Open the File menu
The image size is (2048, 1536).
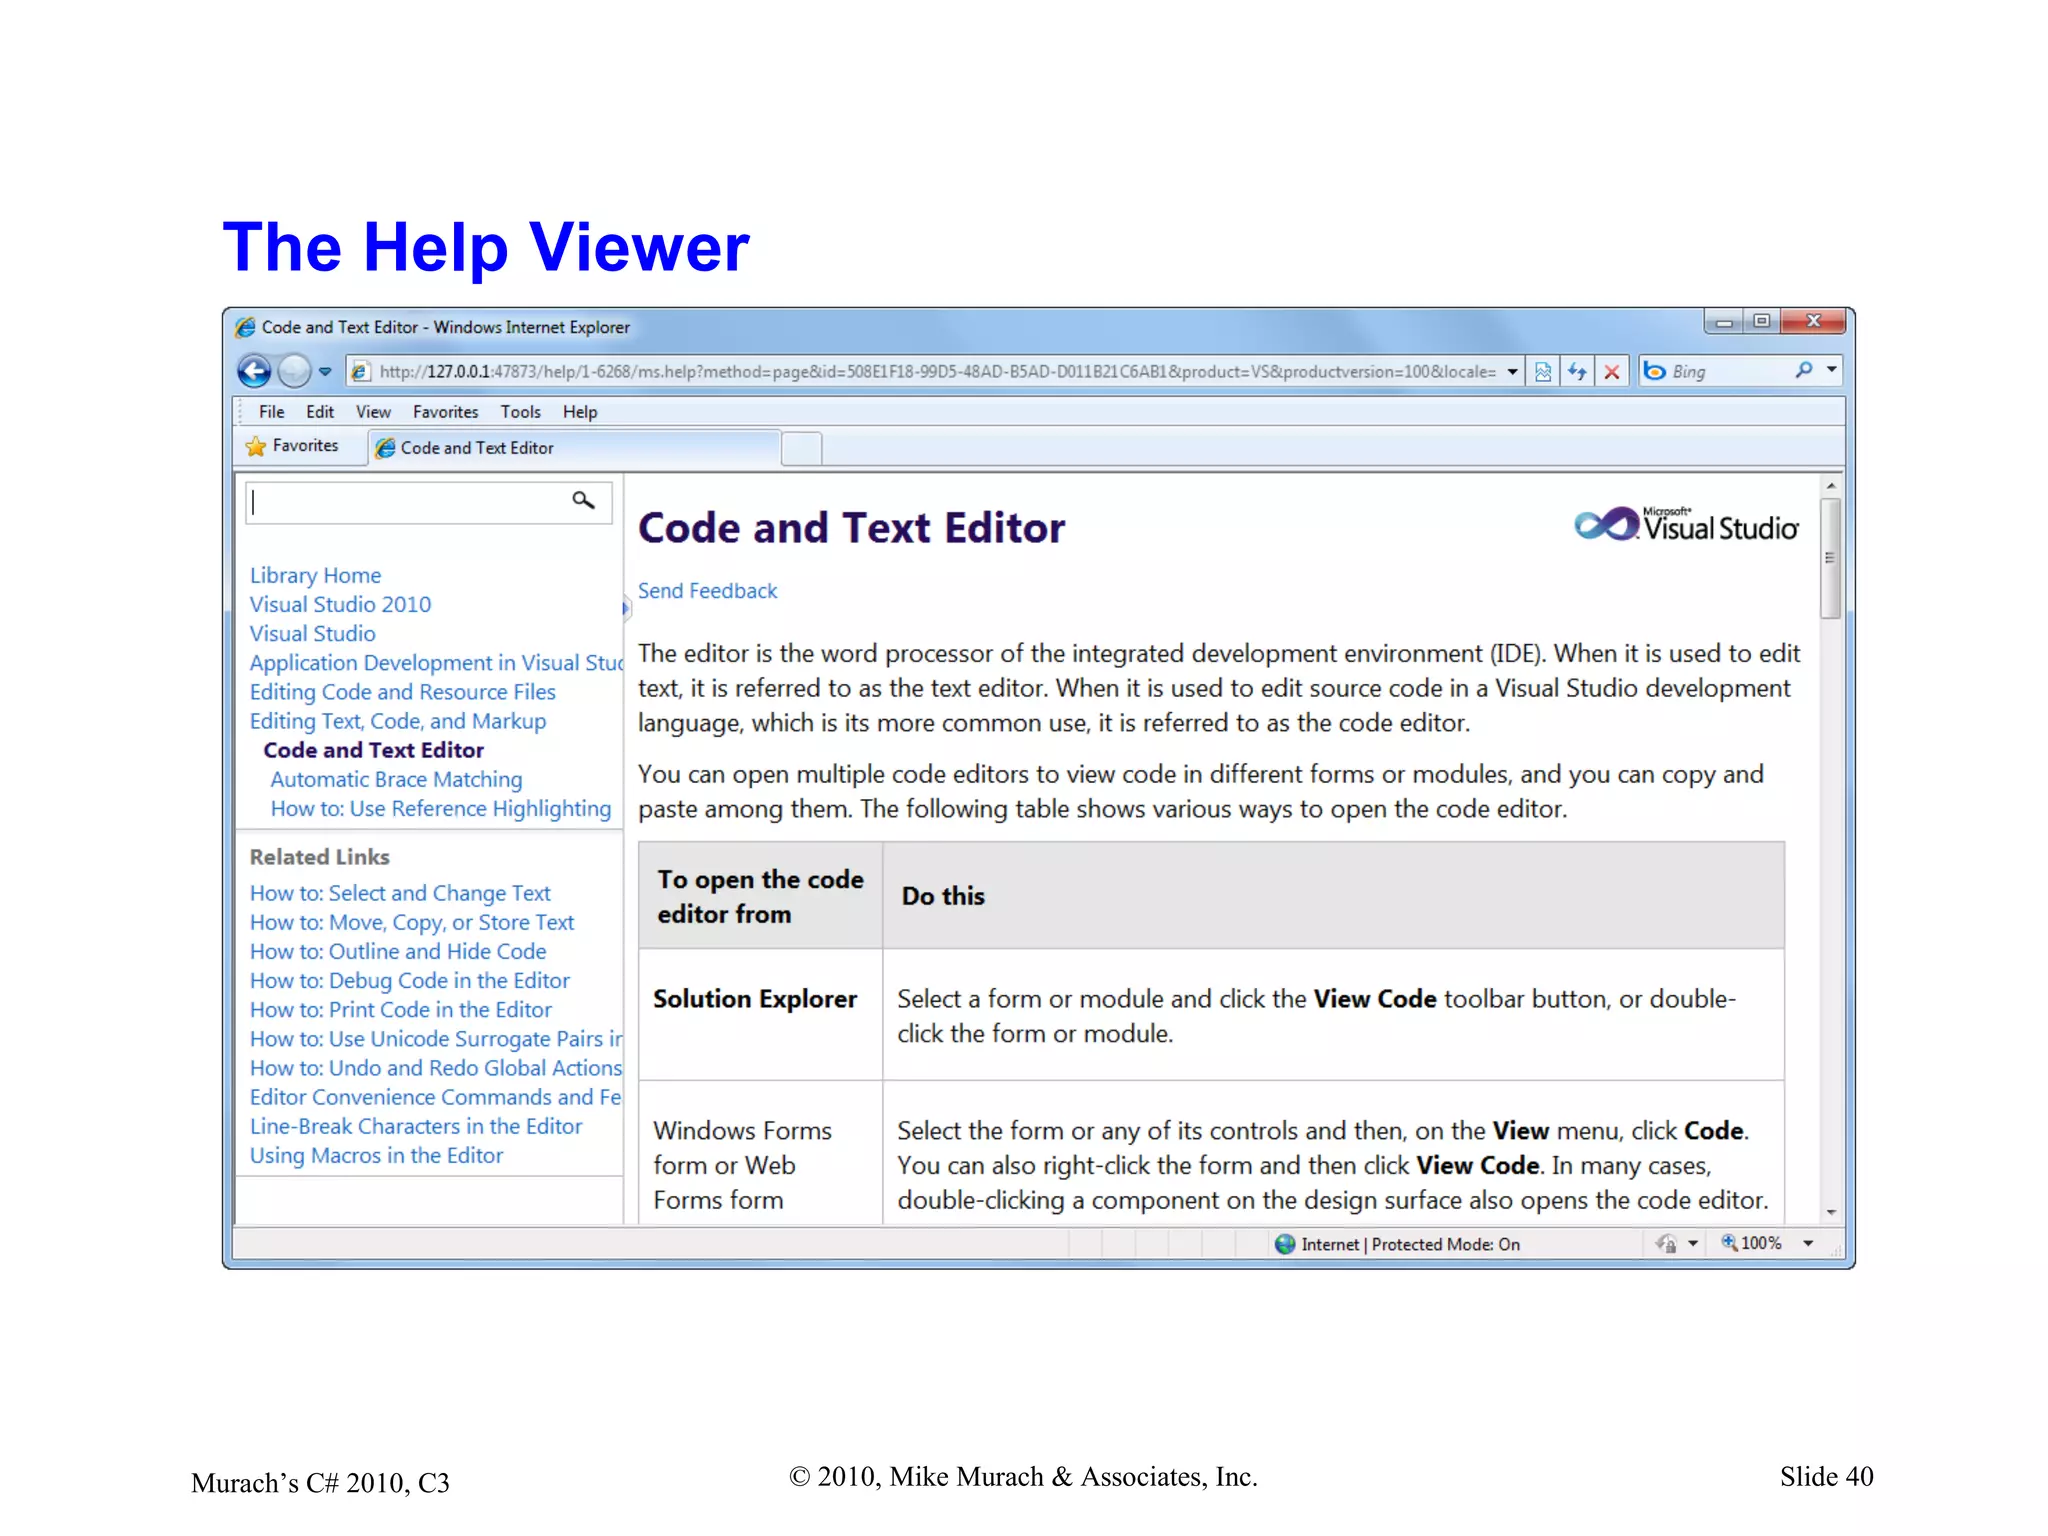point(271,412)
